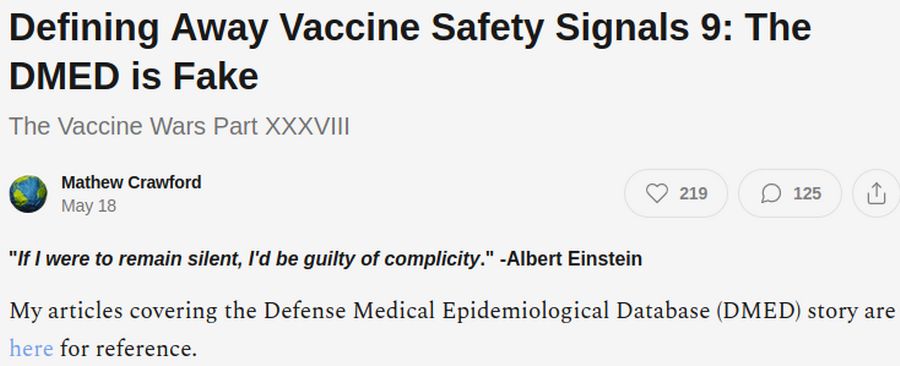
Task: Click the "-Albert Einstein" attribution
Action: click(x=571, y=259)
